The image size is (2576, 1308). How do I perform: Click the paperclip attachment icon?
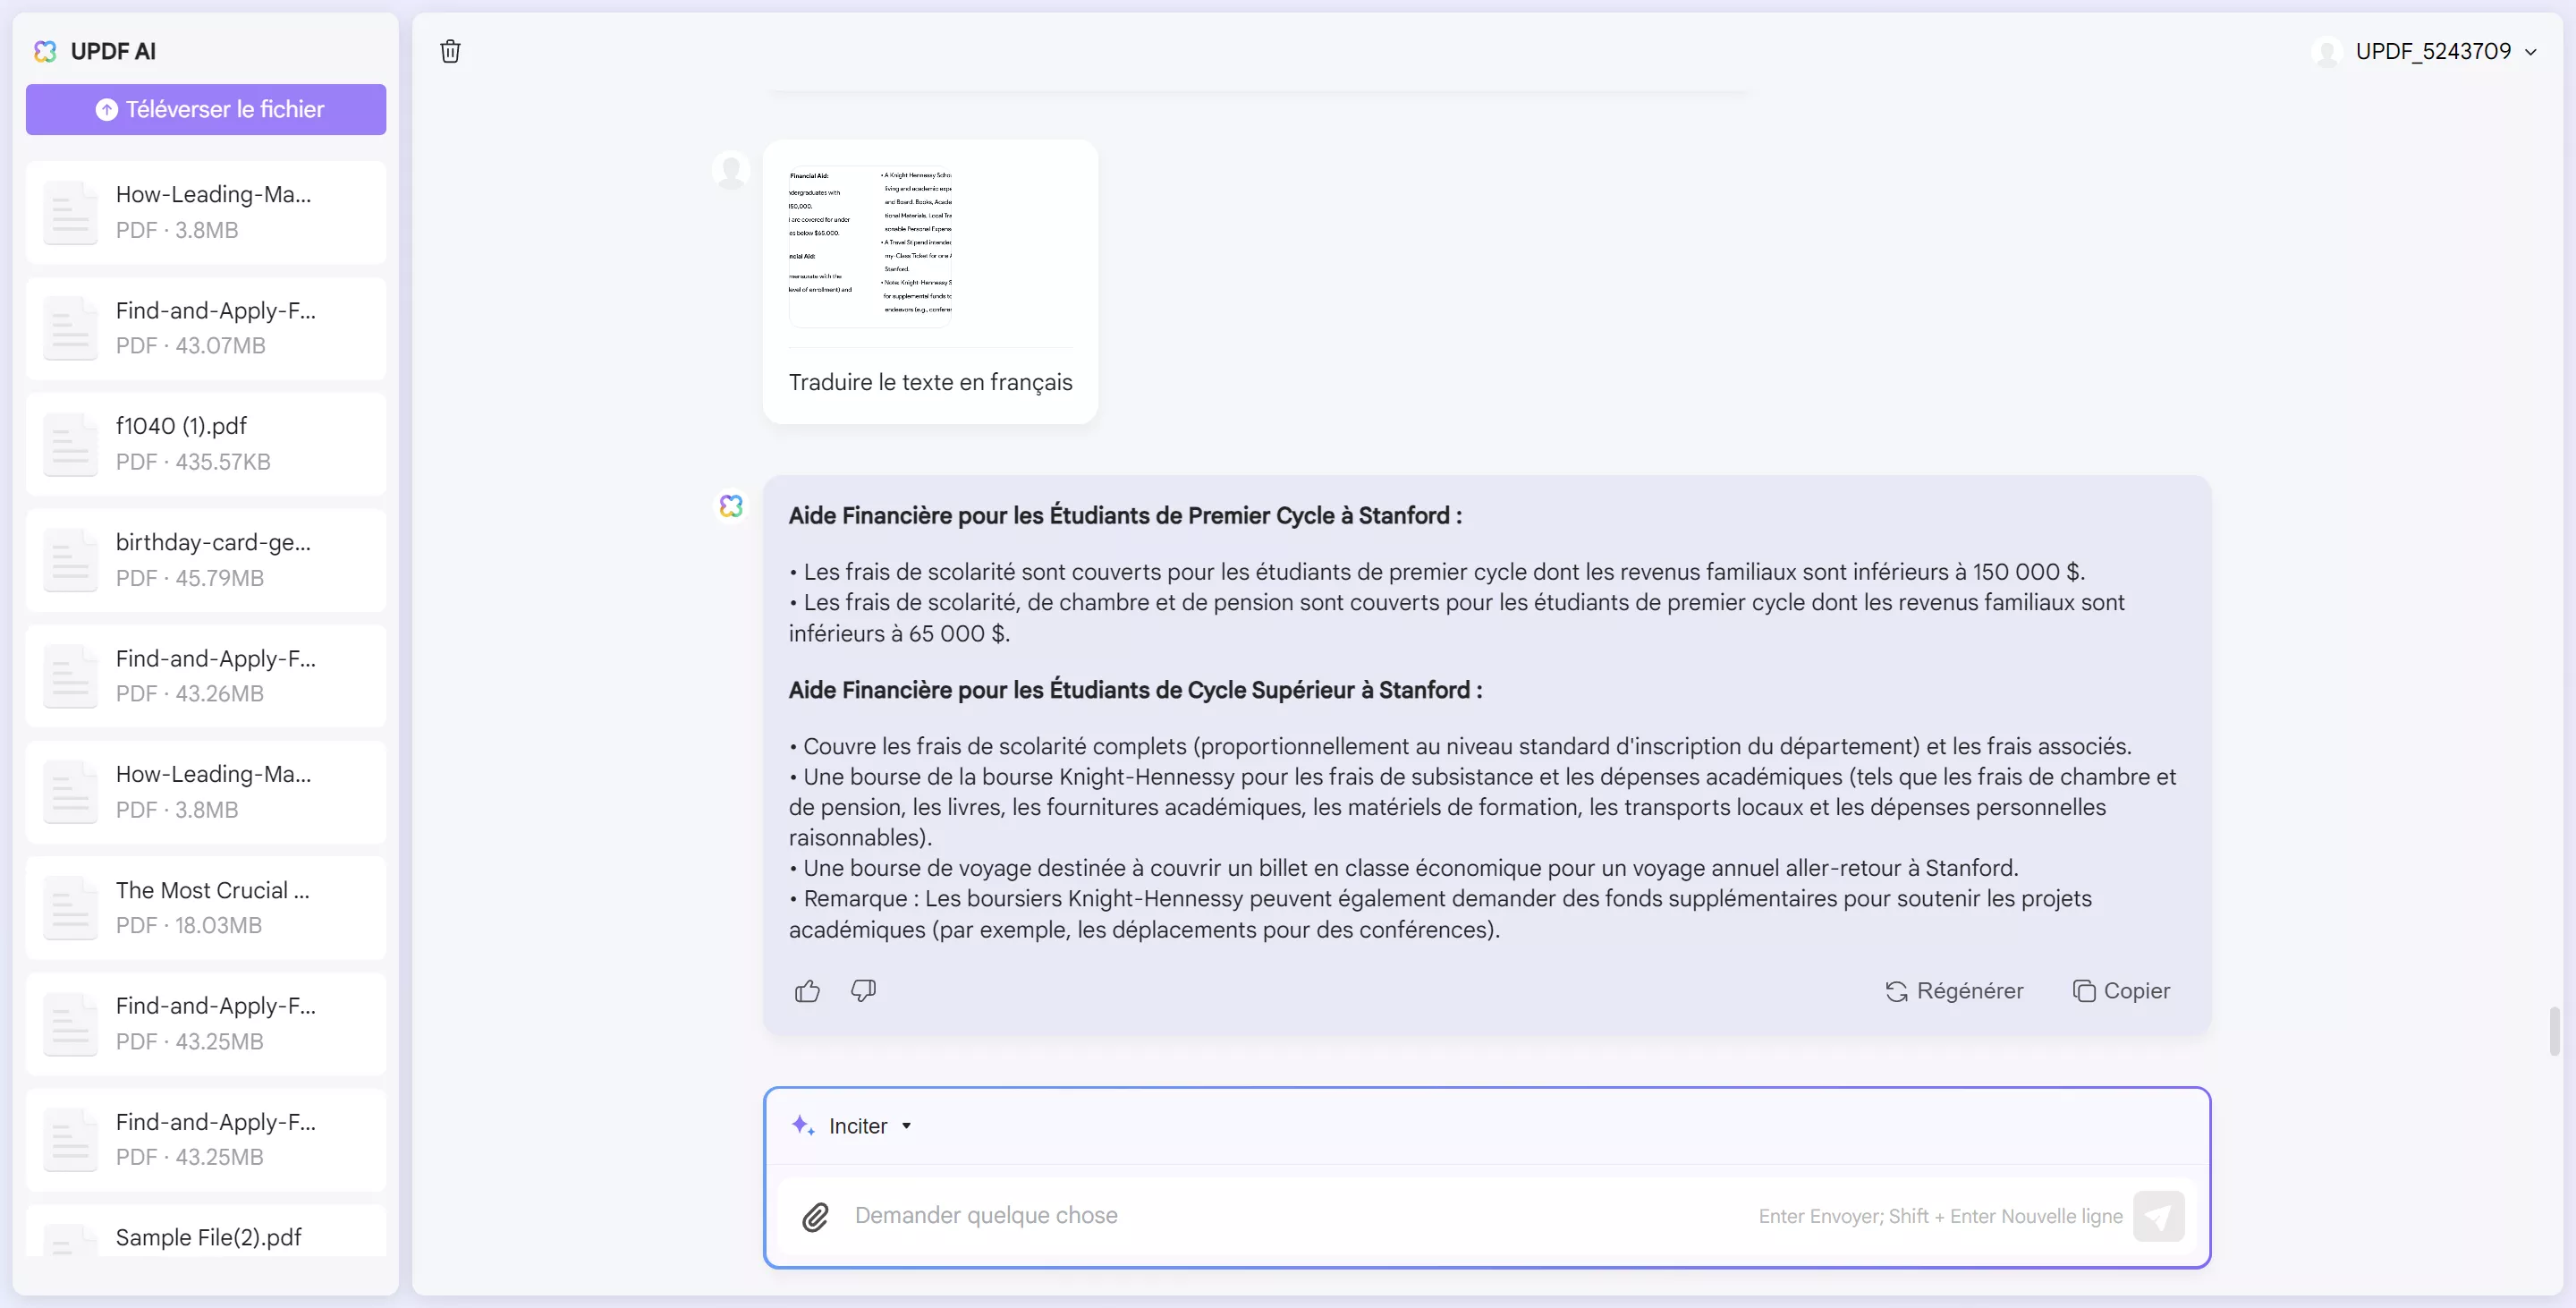click(815, 1216)
